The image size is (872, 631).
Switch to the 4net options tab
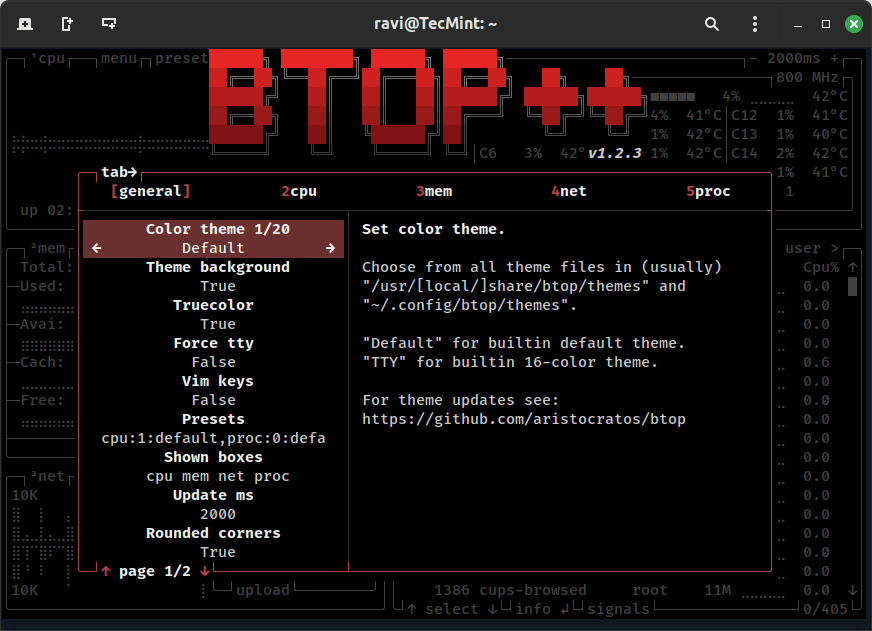pos(569,191)
